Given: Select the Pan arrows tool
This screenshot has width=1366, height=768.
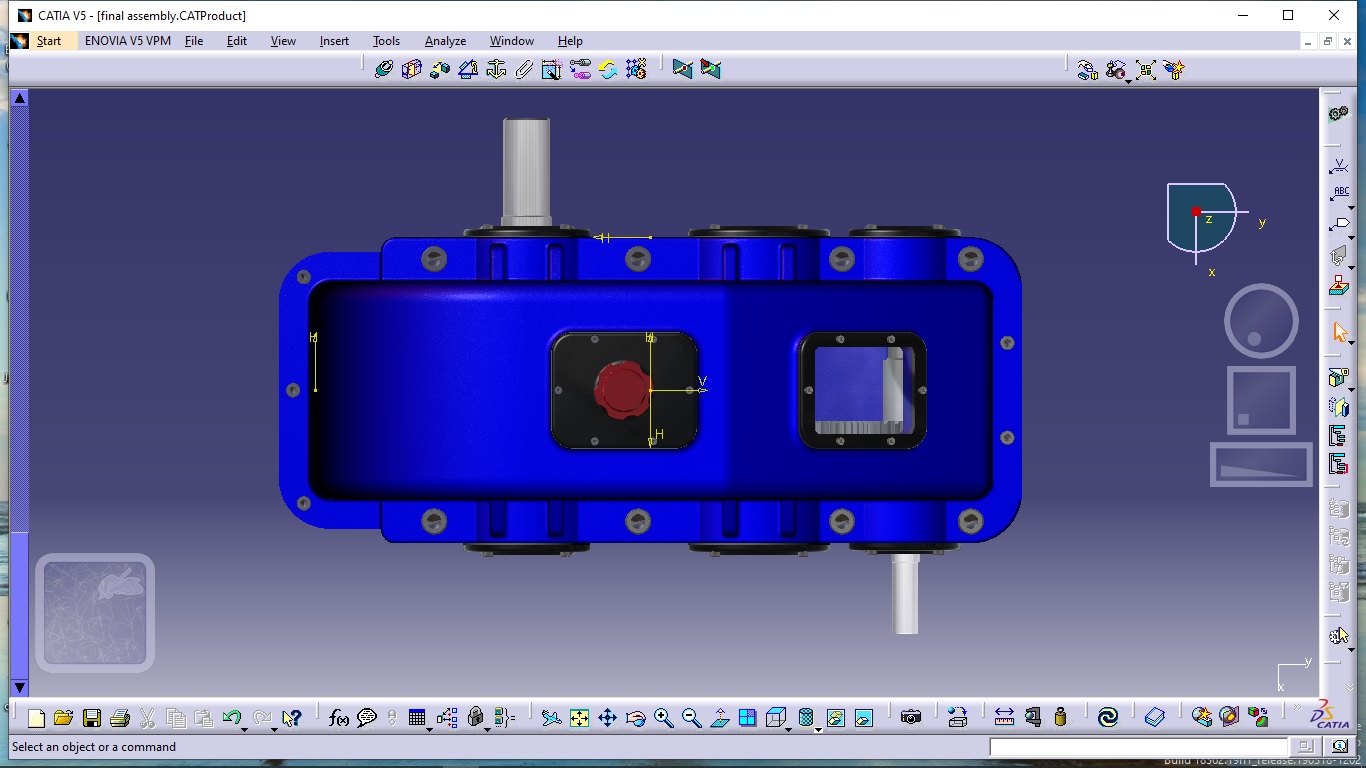Looking at the screenshot, I should (607, 718).
